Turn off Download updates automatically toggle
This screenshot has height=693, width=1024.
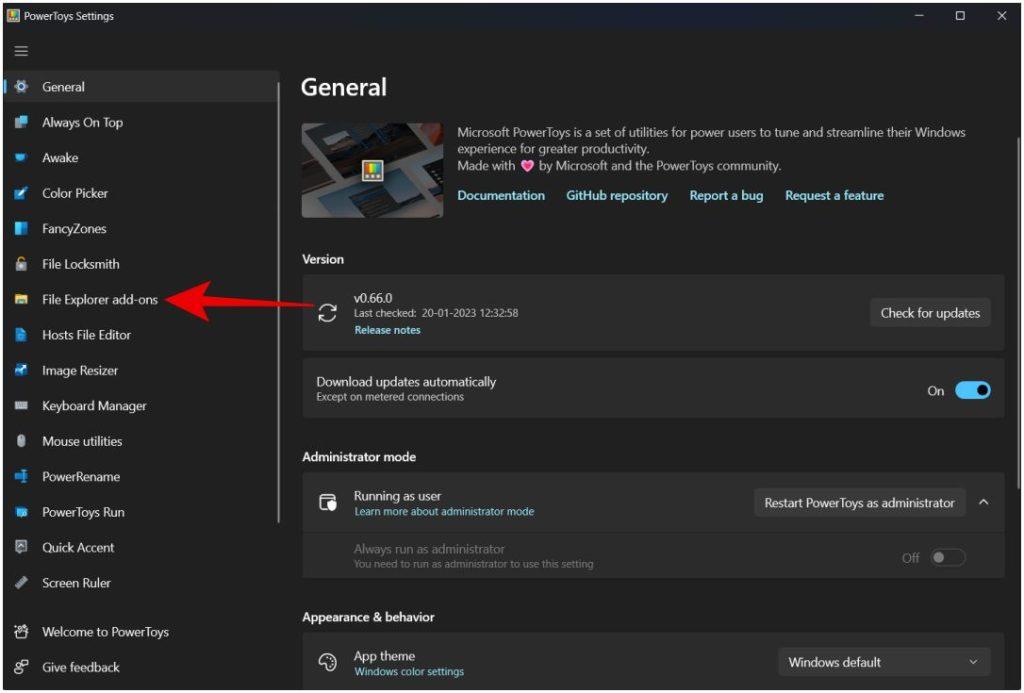click(x=972, y=391)
